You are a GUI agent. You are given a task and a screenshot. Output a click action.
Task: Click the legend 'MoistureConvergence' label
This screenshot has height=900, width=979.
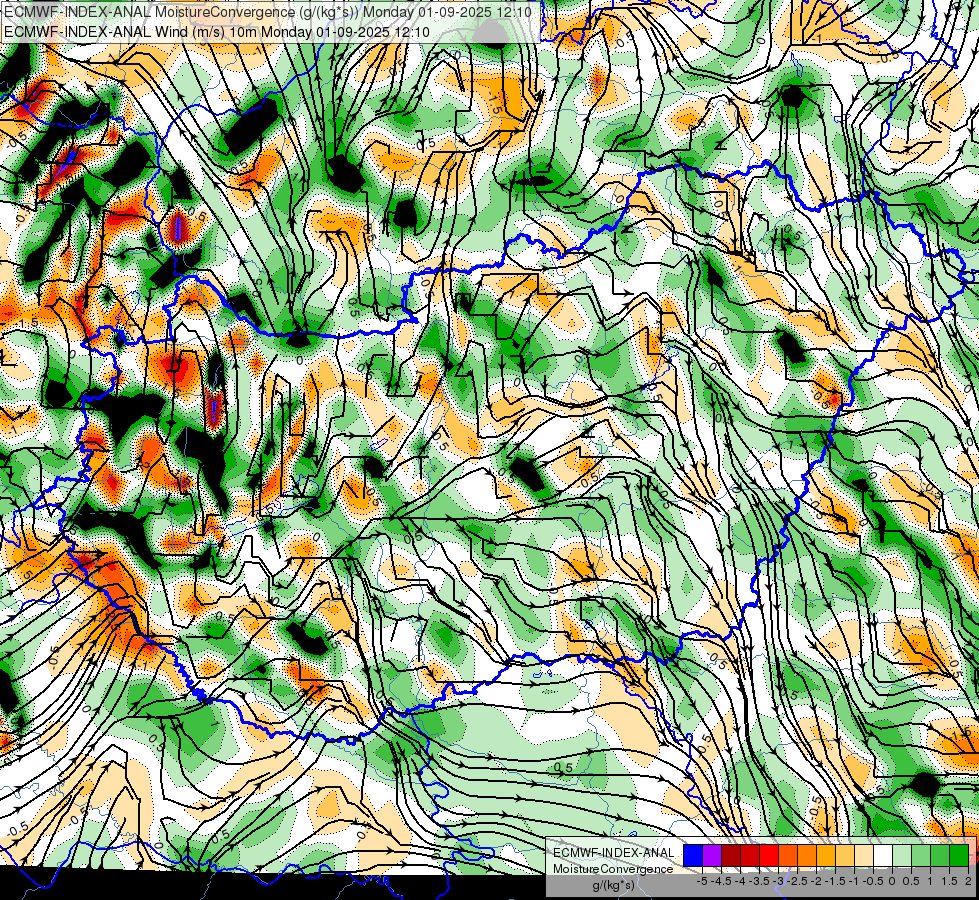pyautogui.click(x=613, y=869)
